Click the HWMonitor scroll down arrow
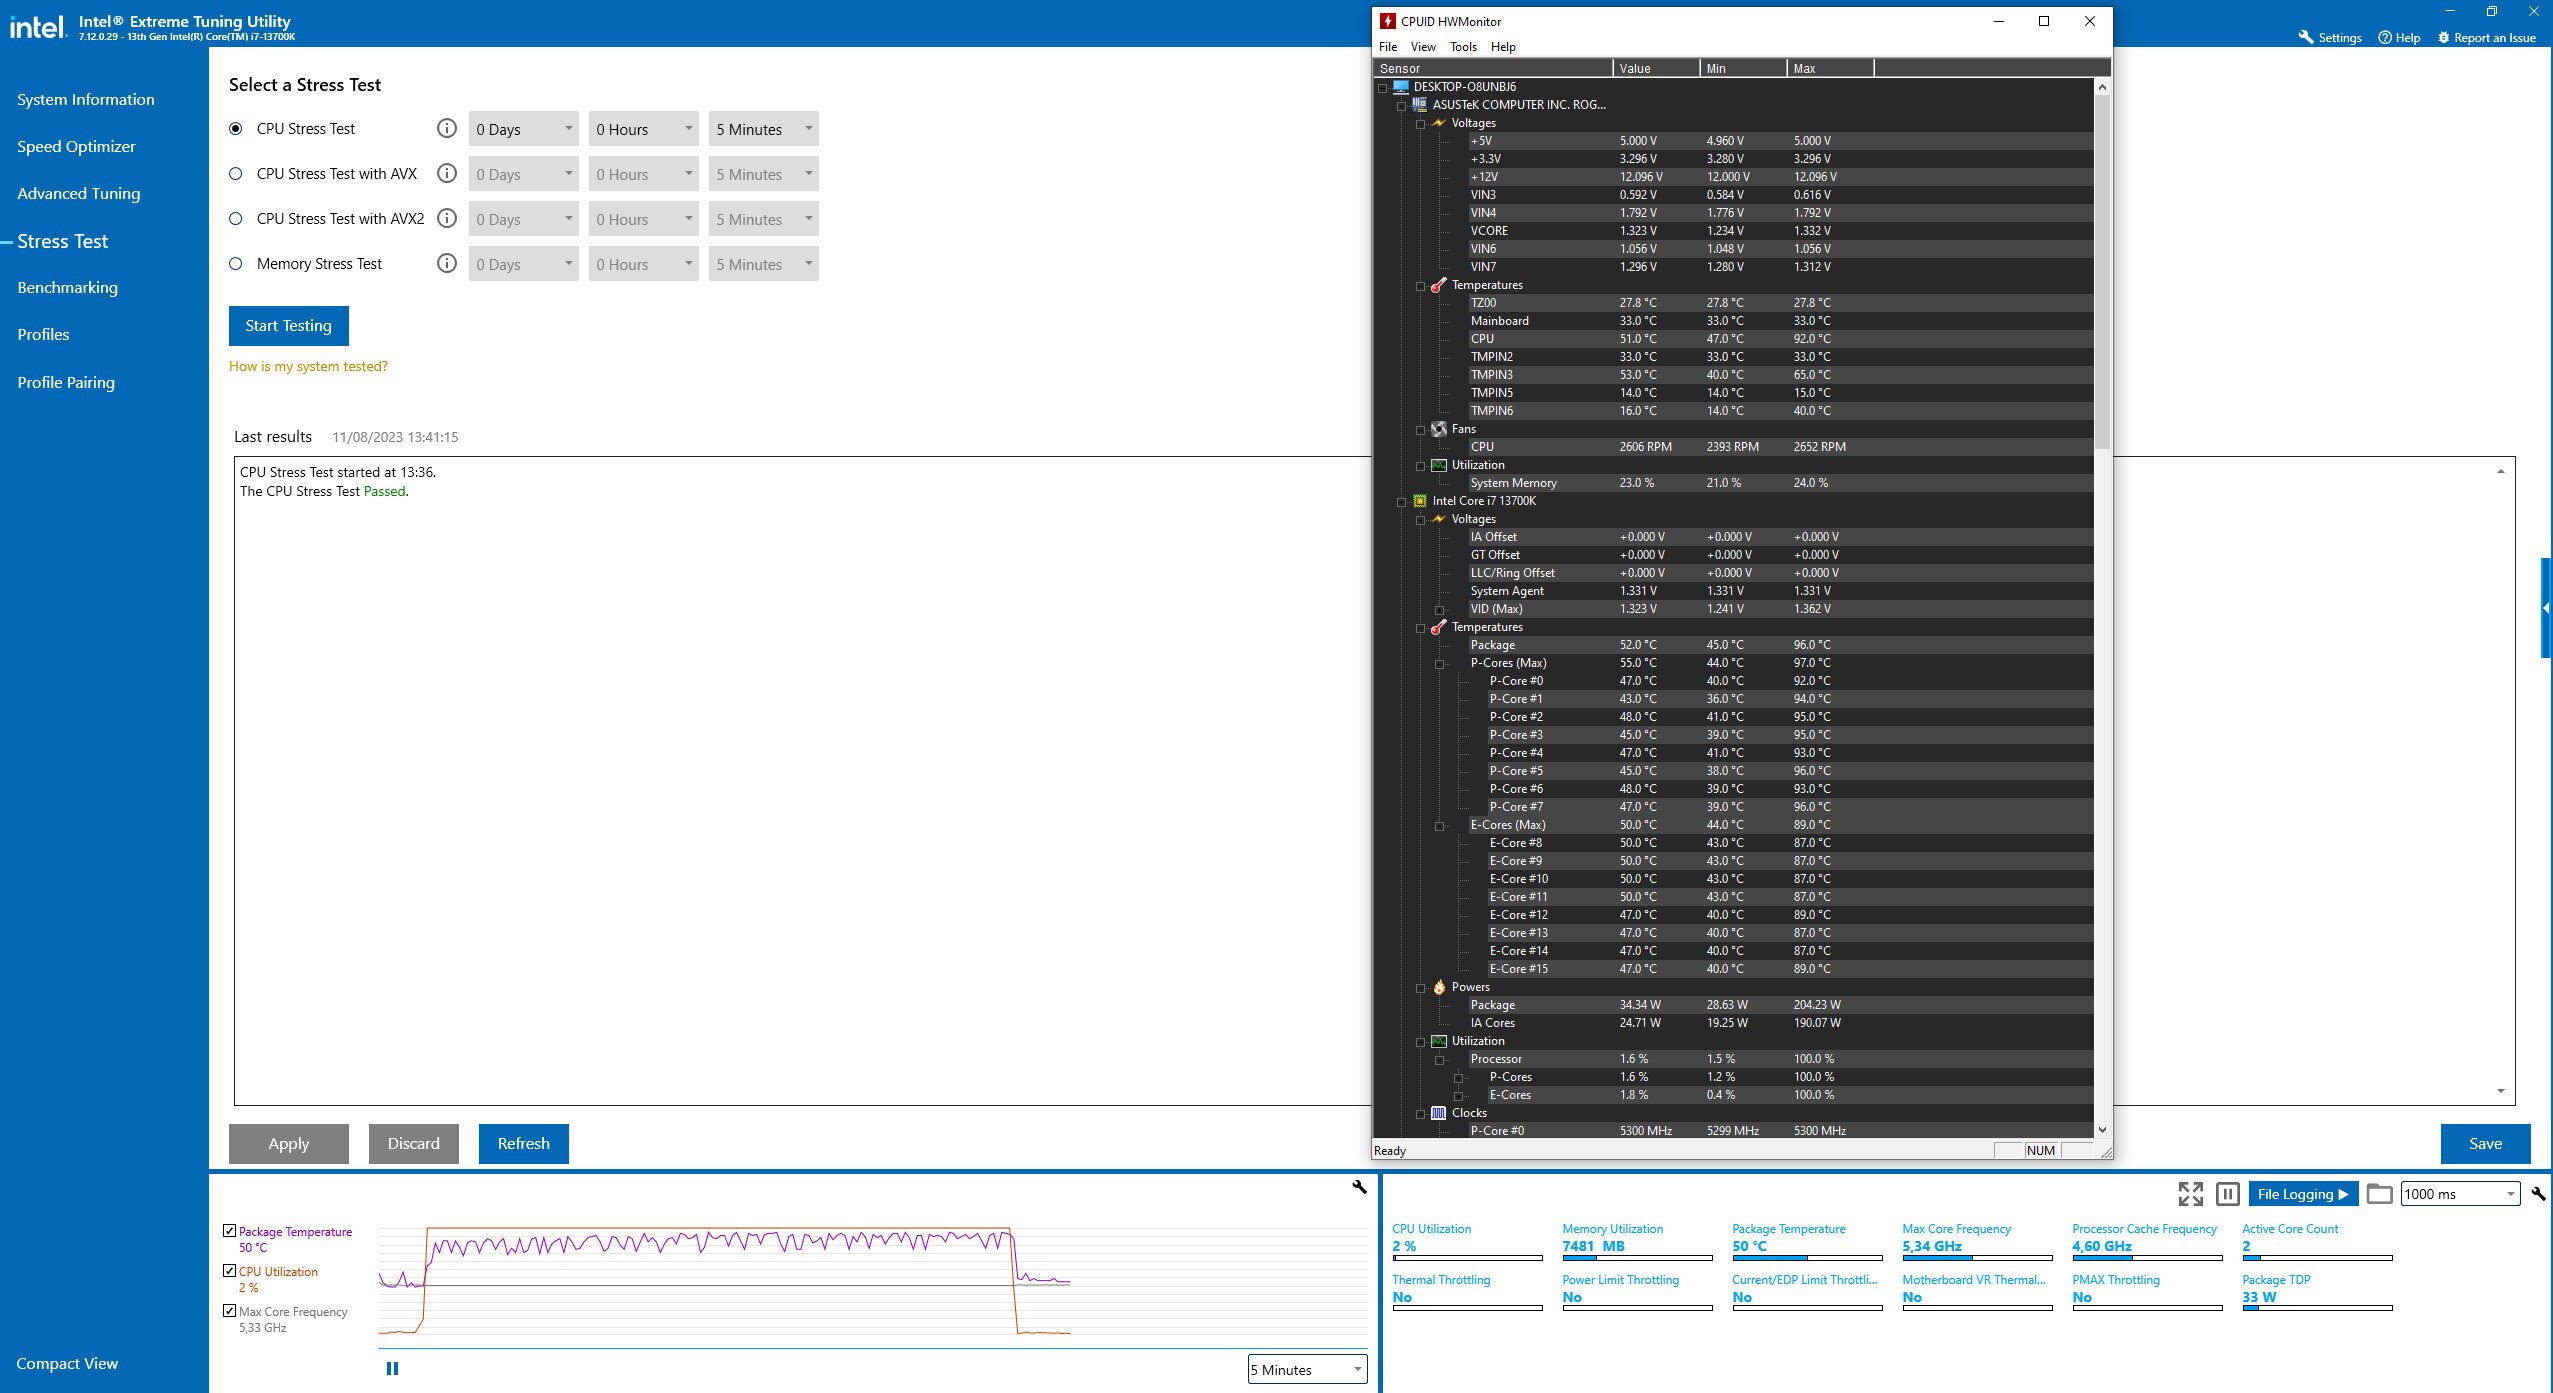The width and height of the screenshot is (2553, 1393). click(2102, 1130)
